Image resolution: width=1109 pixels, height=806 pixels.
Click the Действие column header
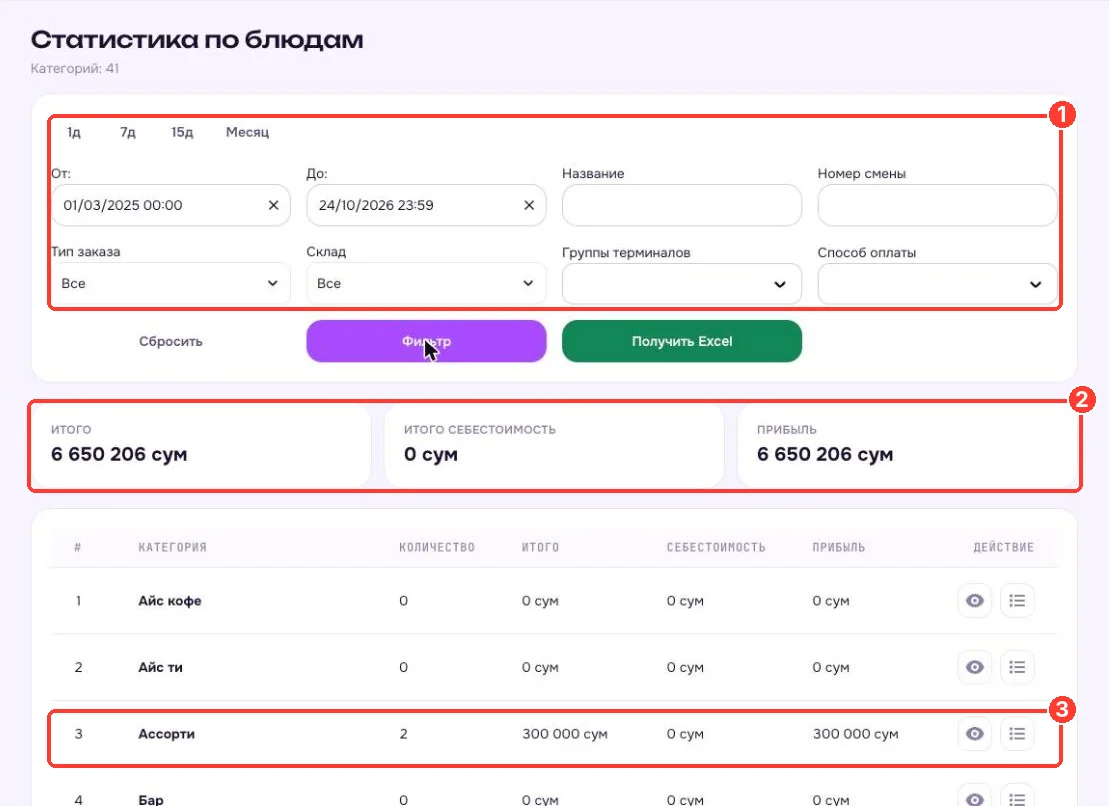(x=1004, y=547)
